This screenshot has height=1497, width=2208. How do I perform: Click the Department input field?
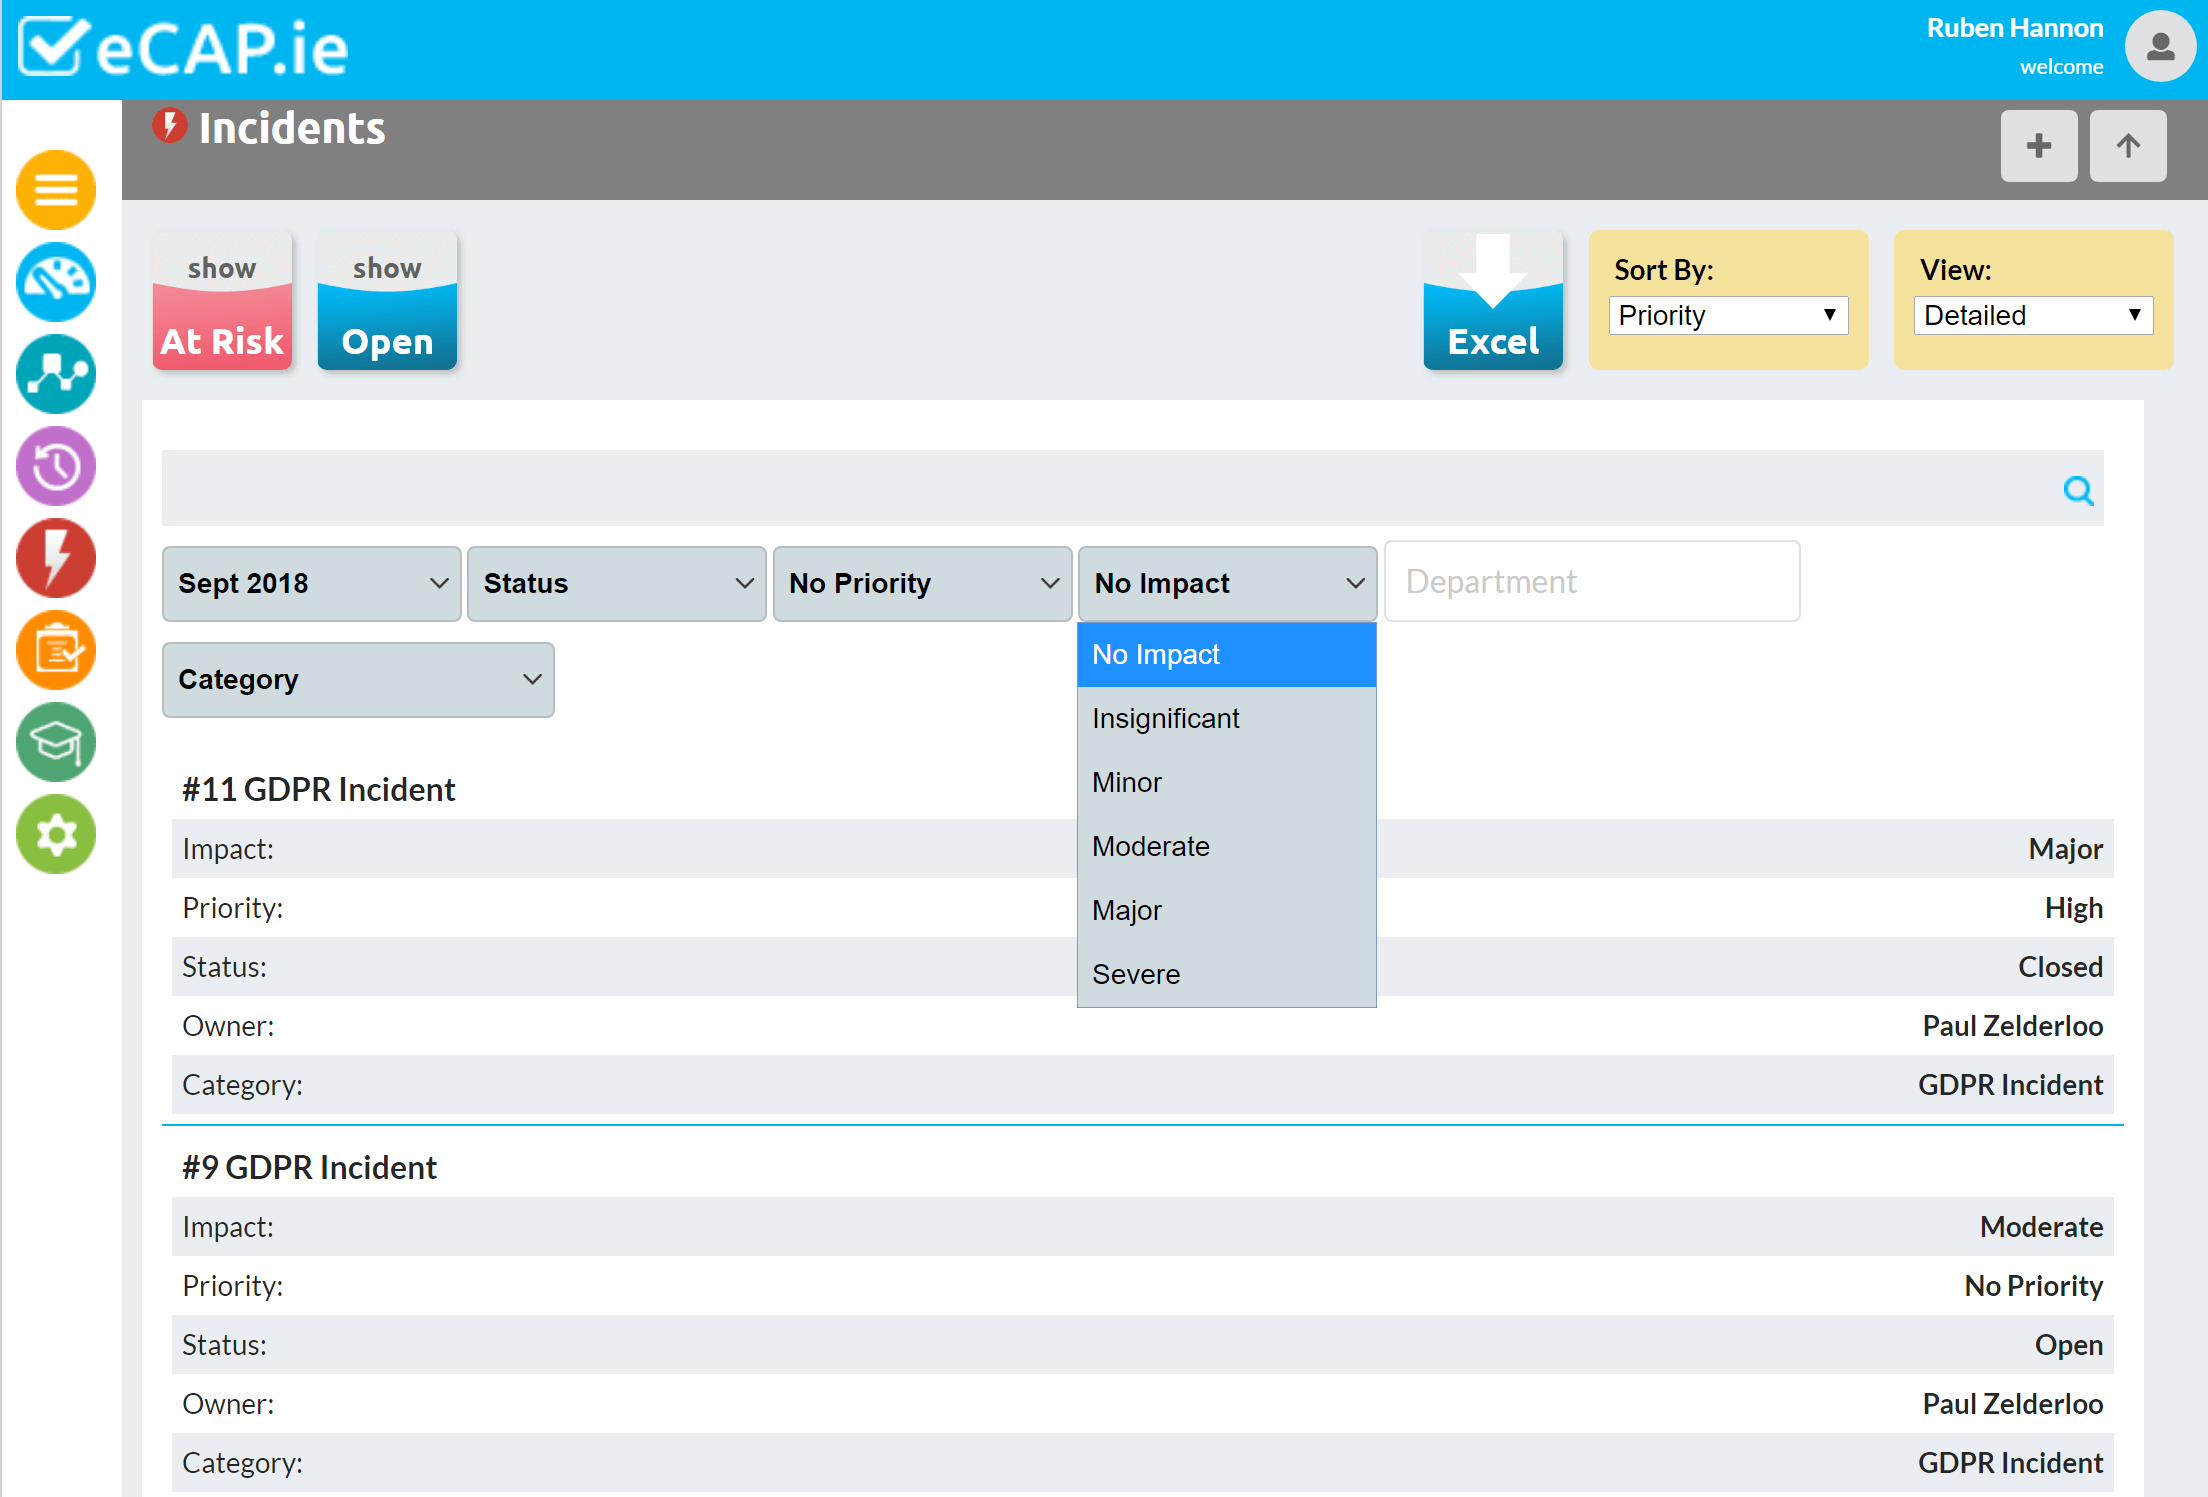1592,581
